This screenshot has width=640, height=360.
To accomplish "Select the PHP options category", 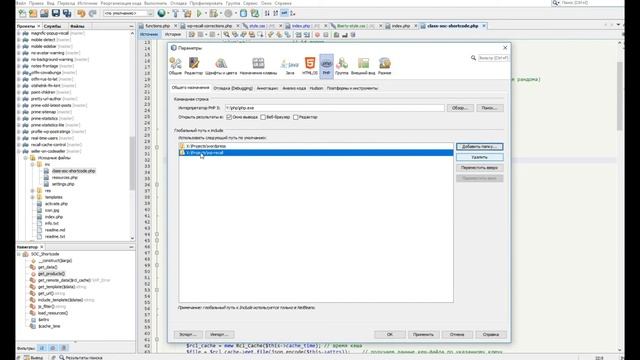I will [x=327, y=66].
